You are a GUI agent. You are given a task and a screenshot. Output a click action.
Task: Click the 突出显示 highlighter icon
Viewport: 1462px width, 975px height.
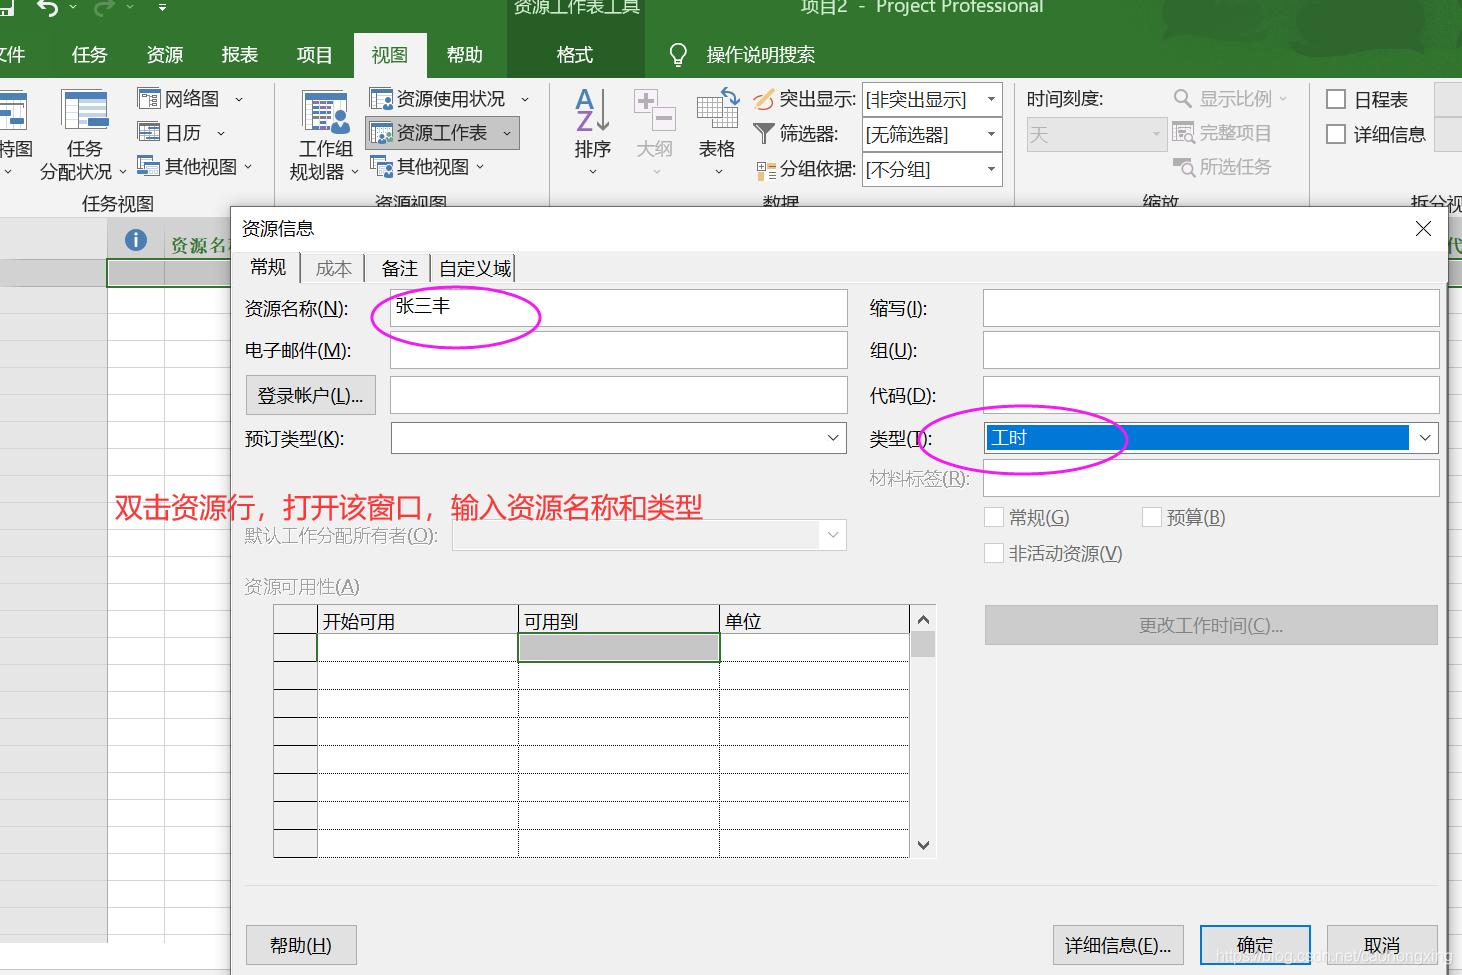click(764, 99)
